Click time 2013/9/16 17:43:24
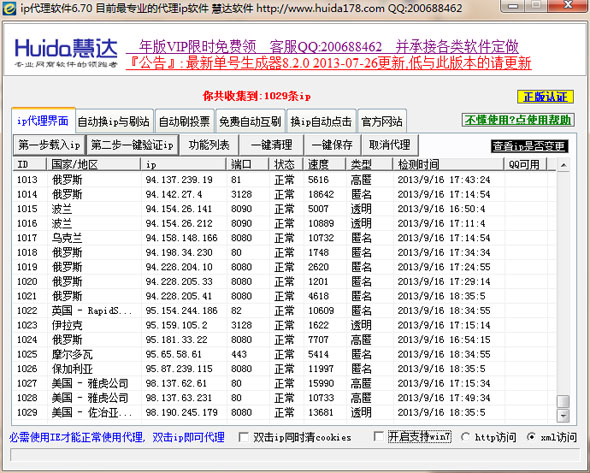Screen dimensions: 590x473 444,179
